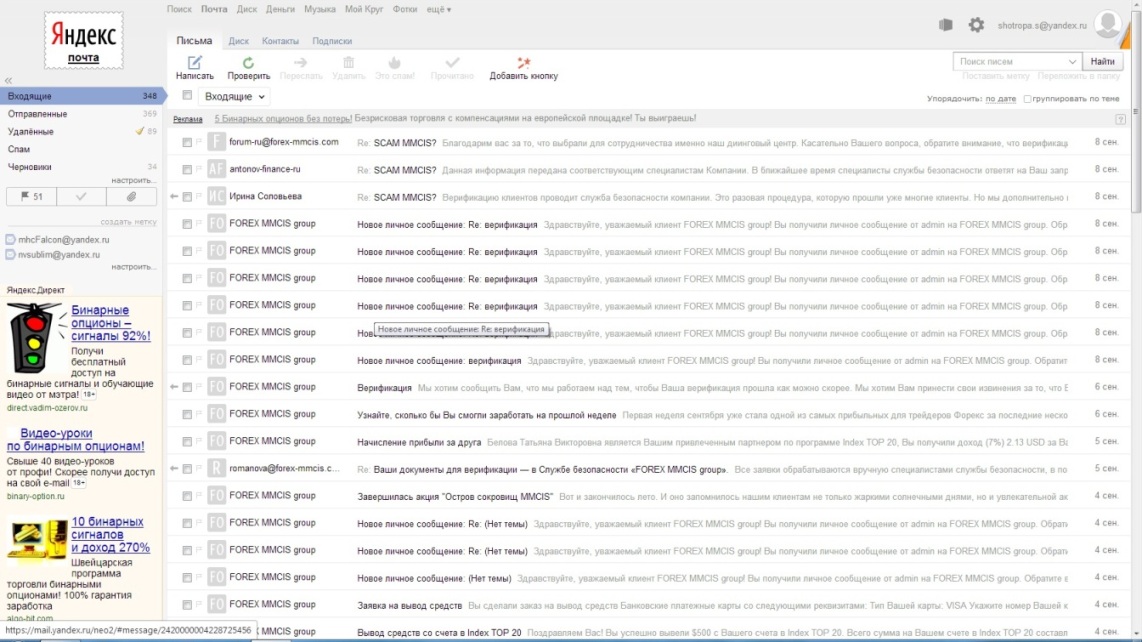Open the Входящие folder with 348 letters
Image resolution: width=1142 pixels, height=642 pixels.
(x=82, y=96)
